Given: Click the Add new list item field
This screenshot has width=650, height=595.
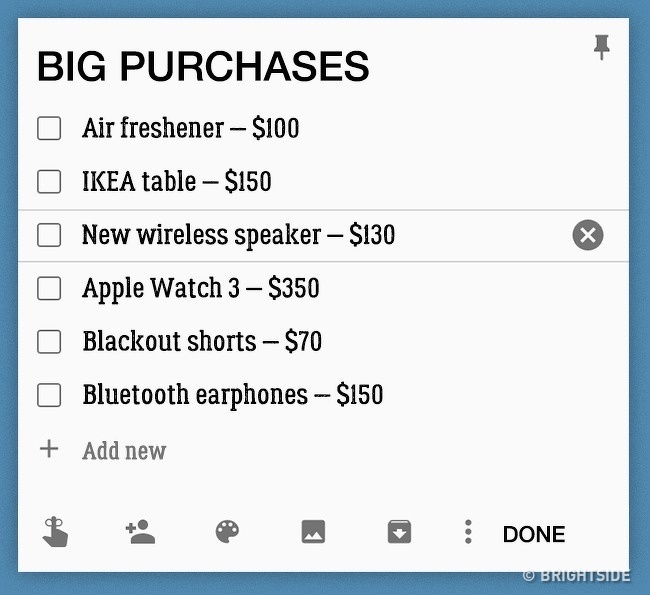Looking at the screenshot, I should (x=124, y=451).
